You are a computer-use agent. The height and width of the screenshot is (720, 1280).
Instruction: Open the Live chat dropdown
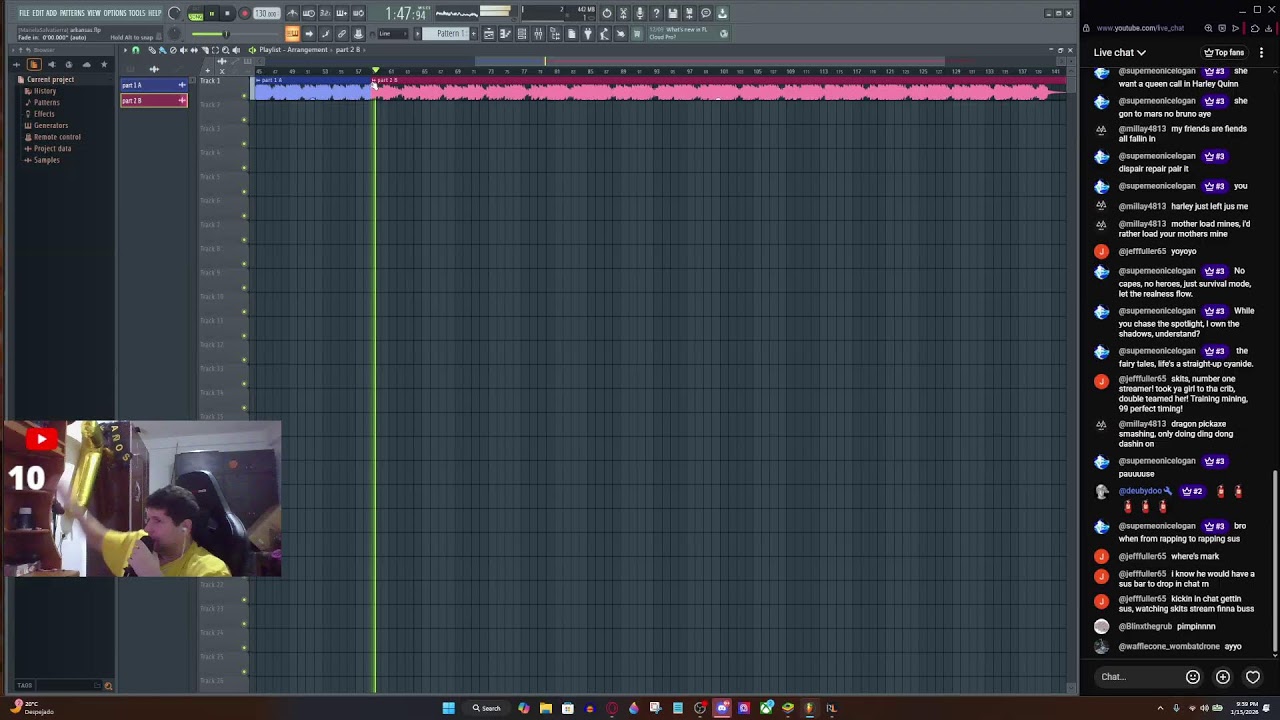pos(1119,52)
